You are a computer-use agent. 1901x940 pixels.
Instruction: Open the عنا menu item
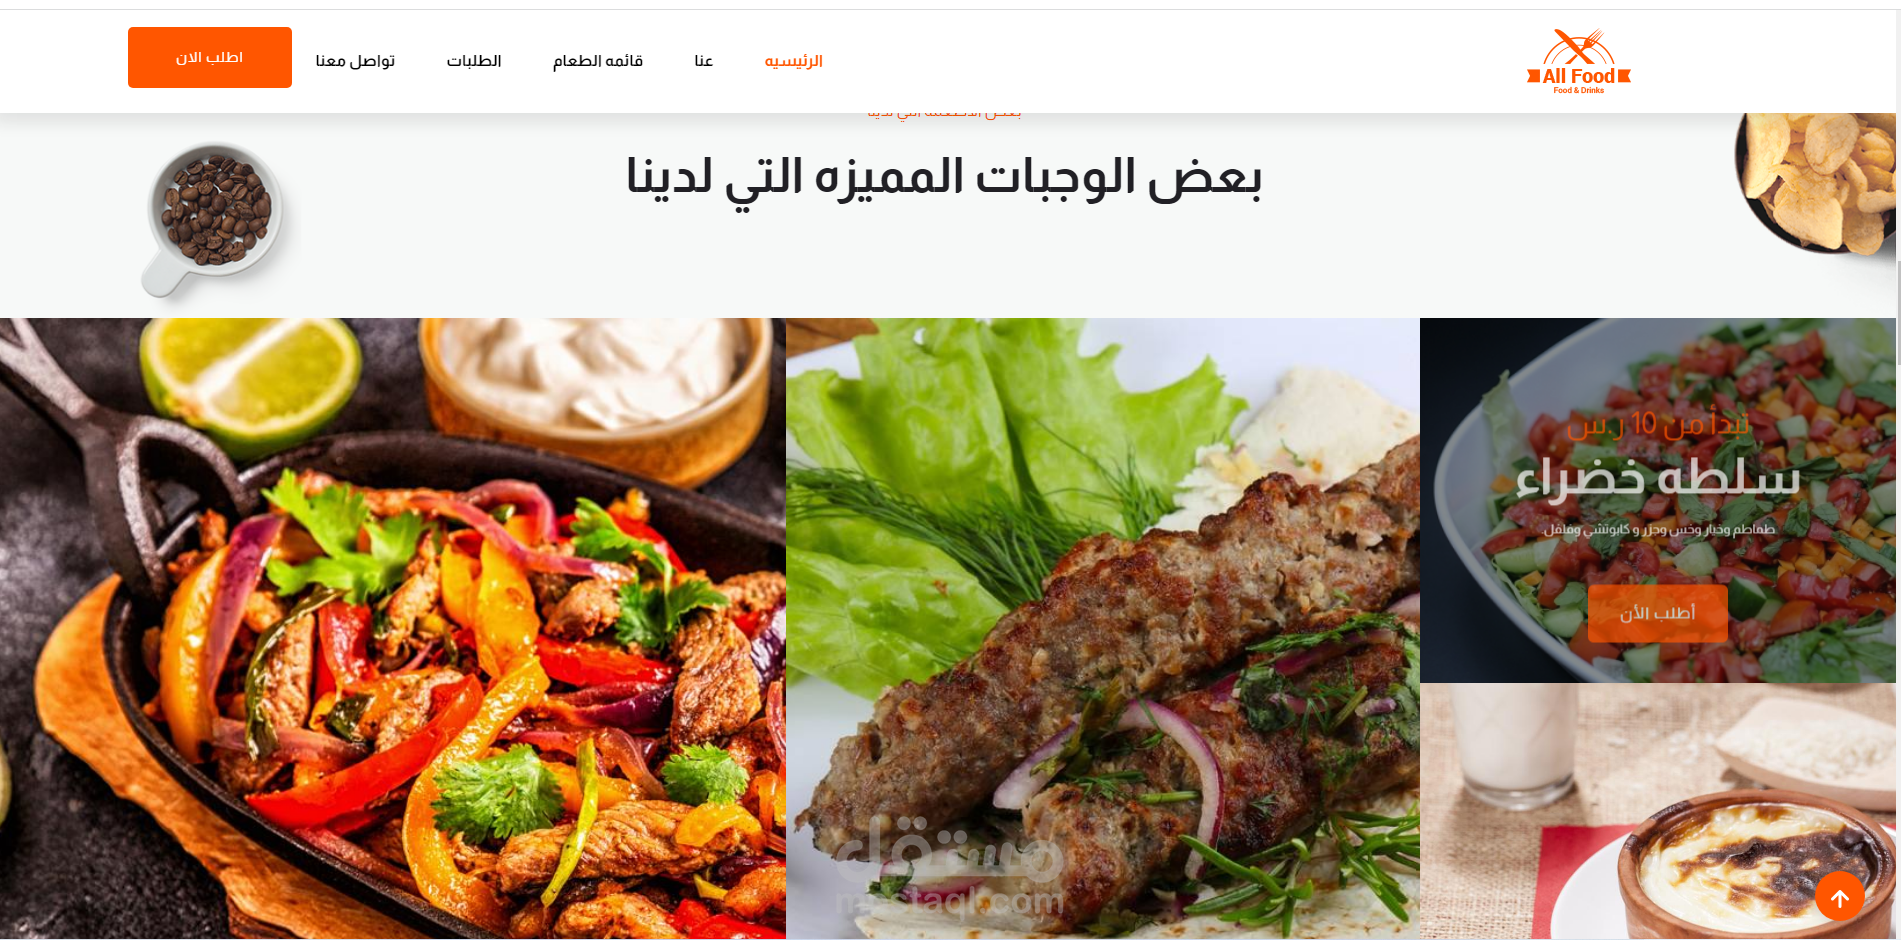(704, 61)
